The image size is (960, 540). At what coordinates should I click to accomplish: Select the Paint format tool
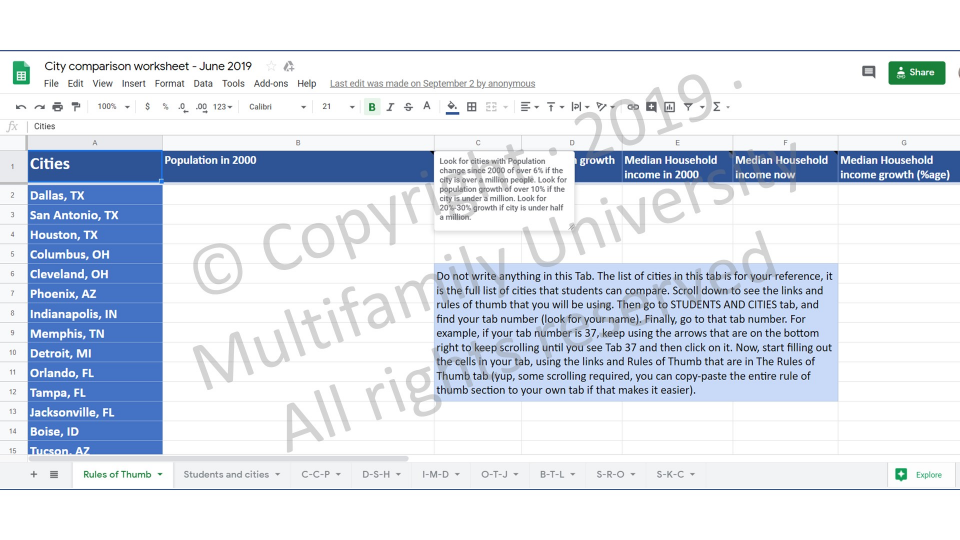click(76, 107)
